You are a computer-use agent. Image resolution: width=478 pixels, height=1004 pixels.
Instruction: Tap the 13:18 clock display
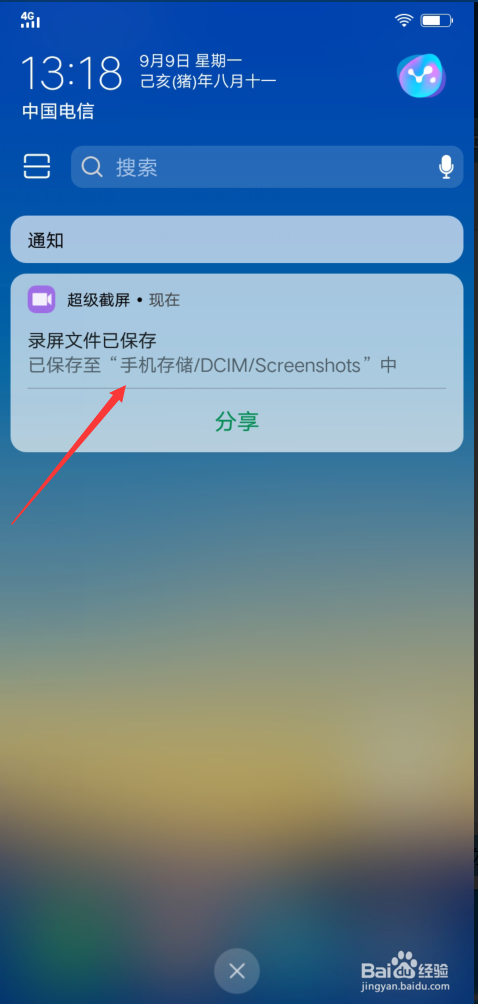[x=72, y=72]
